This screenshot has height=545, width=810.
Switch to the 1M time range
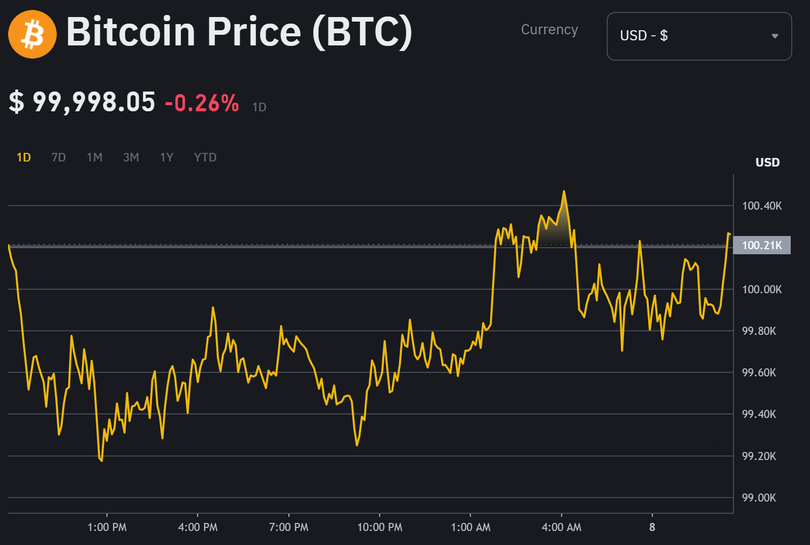pyautogui.click(x=94, y=157)
